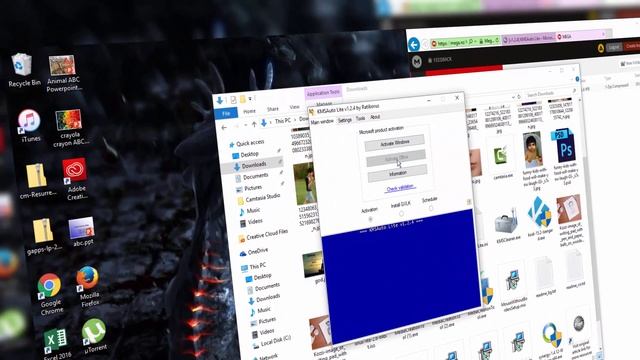Open Animal ABC Powerpoint desktop file
Screen dimensions: 640x360
click(63, 73)
